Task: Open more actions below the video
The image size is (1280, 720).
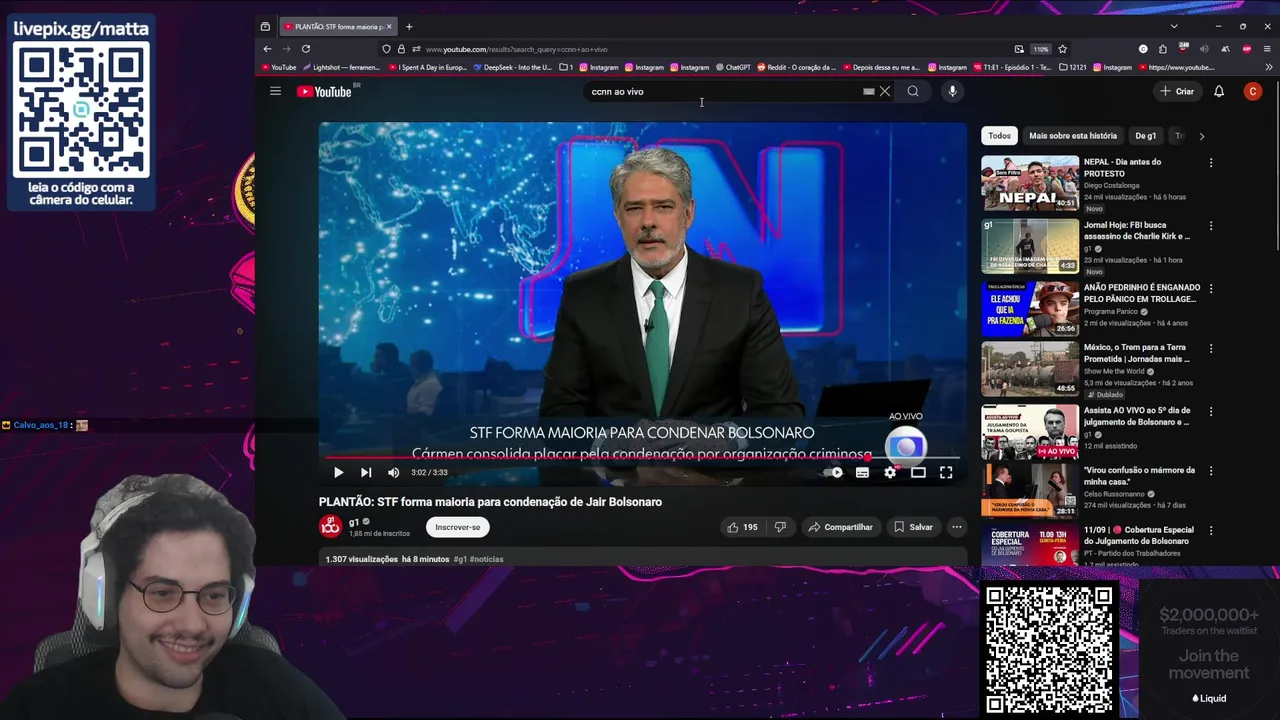Action: click(x=957, y=527)
